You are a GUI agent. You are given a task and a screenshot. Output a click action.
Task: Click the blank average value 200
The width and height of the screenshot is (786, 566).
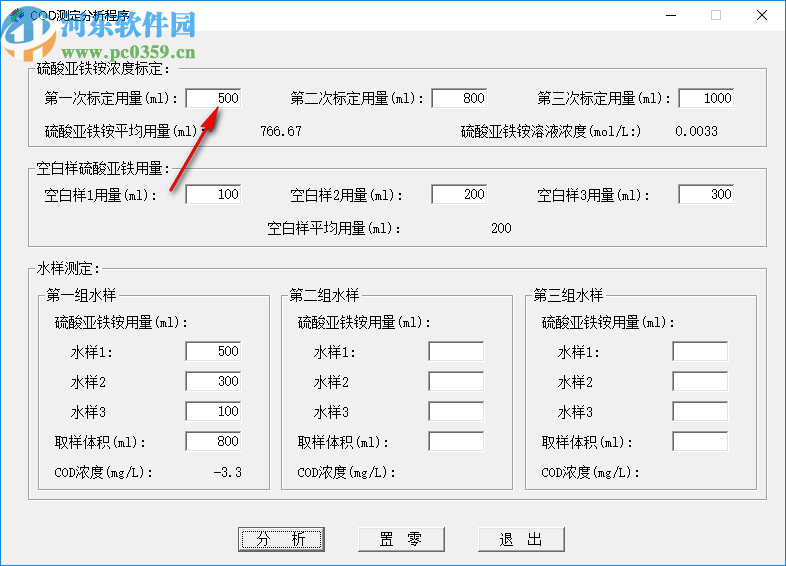click(501, 229)
